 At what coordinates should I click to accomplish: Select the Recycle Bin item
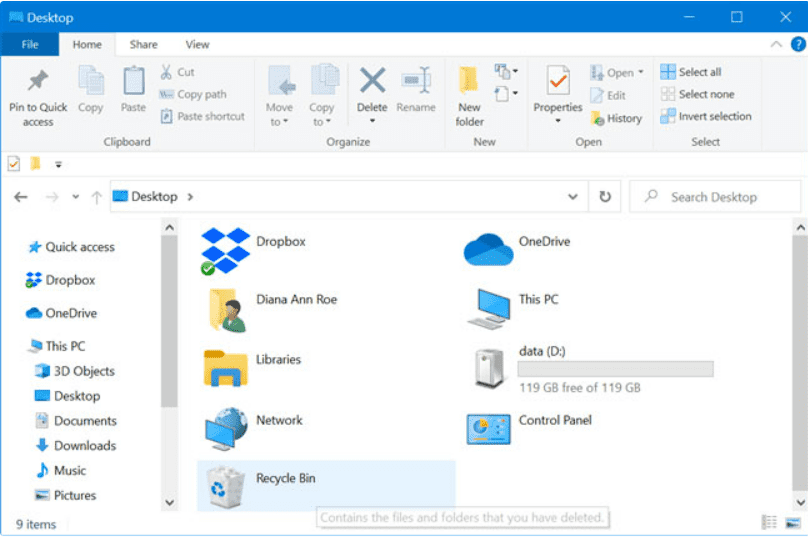326,485
